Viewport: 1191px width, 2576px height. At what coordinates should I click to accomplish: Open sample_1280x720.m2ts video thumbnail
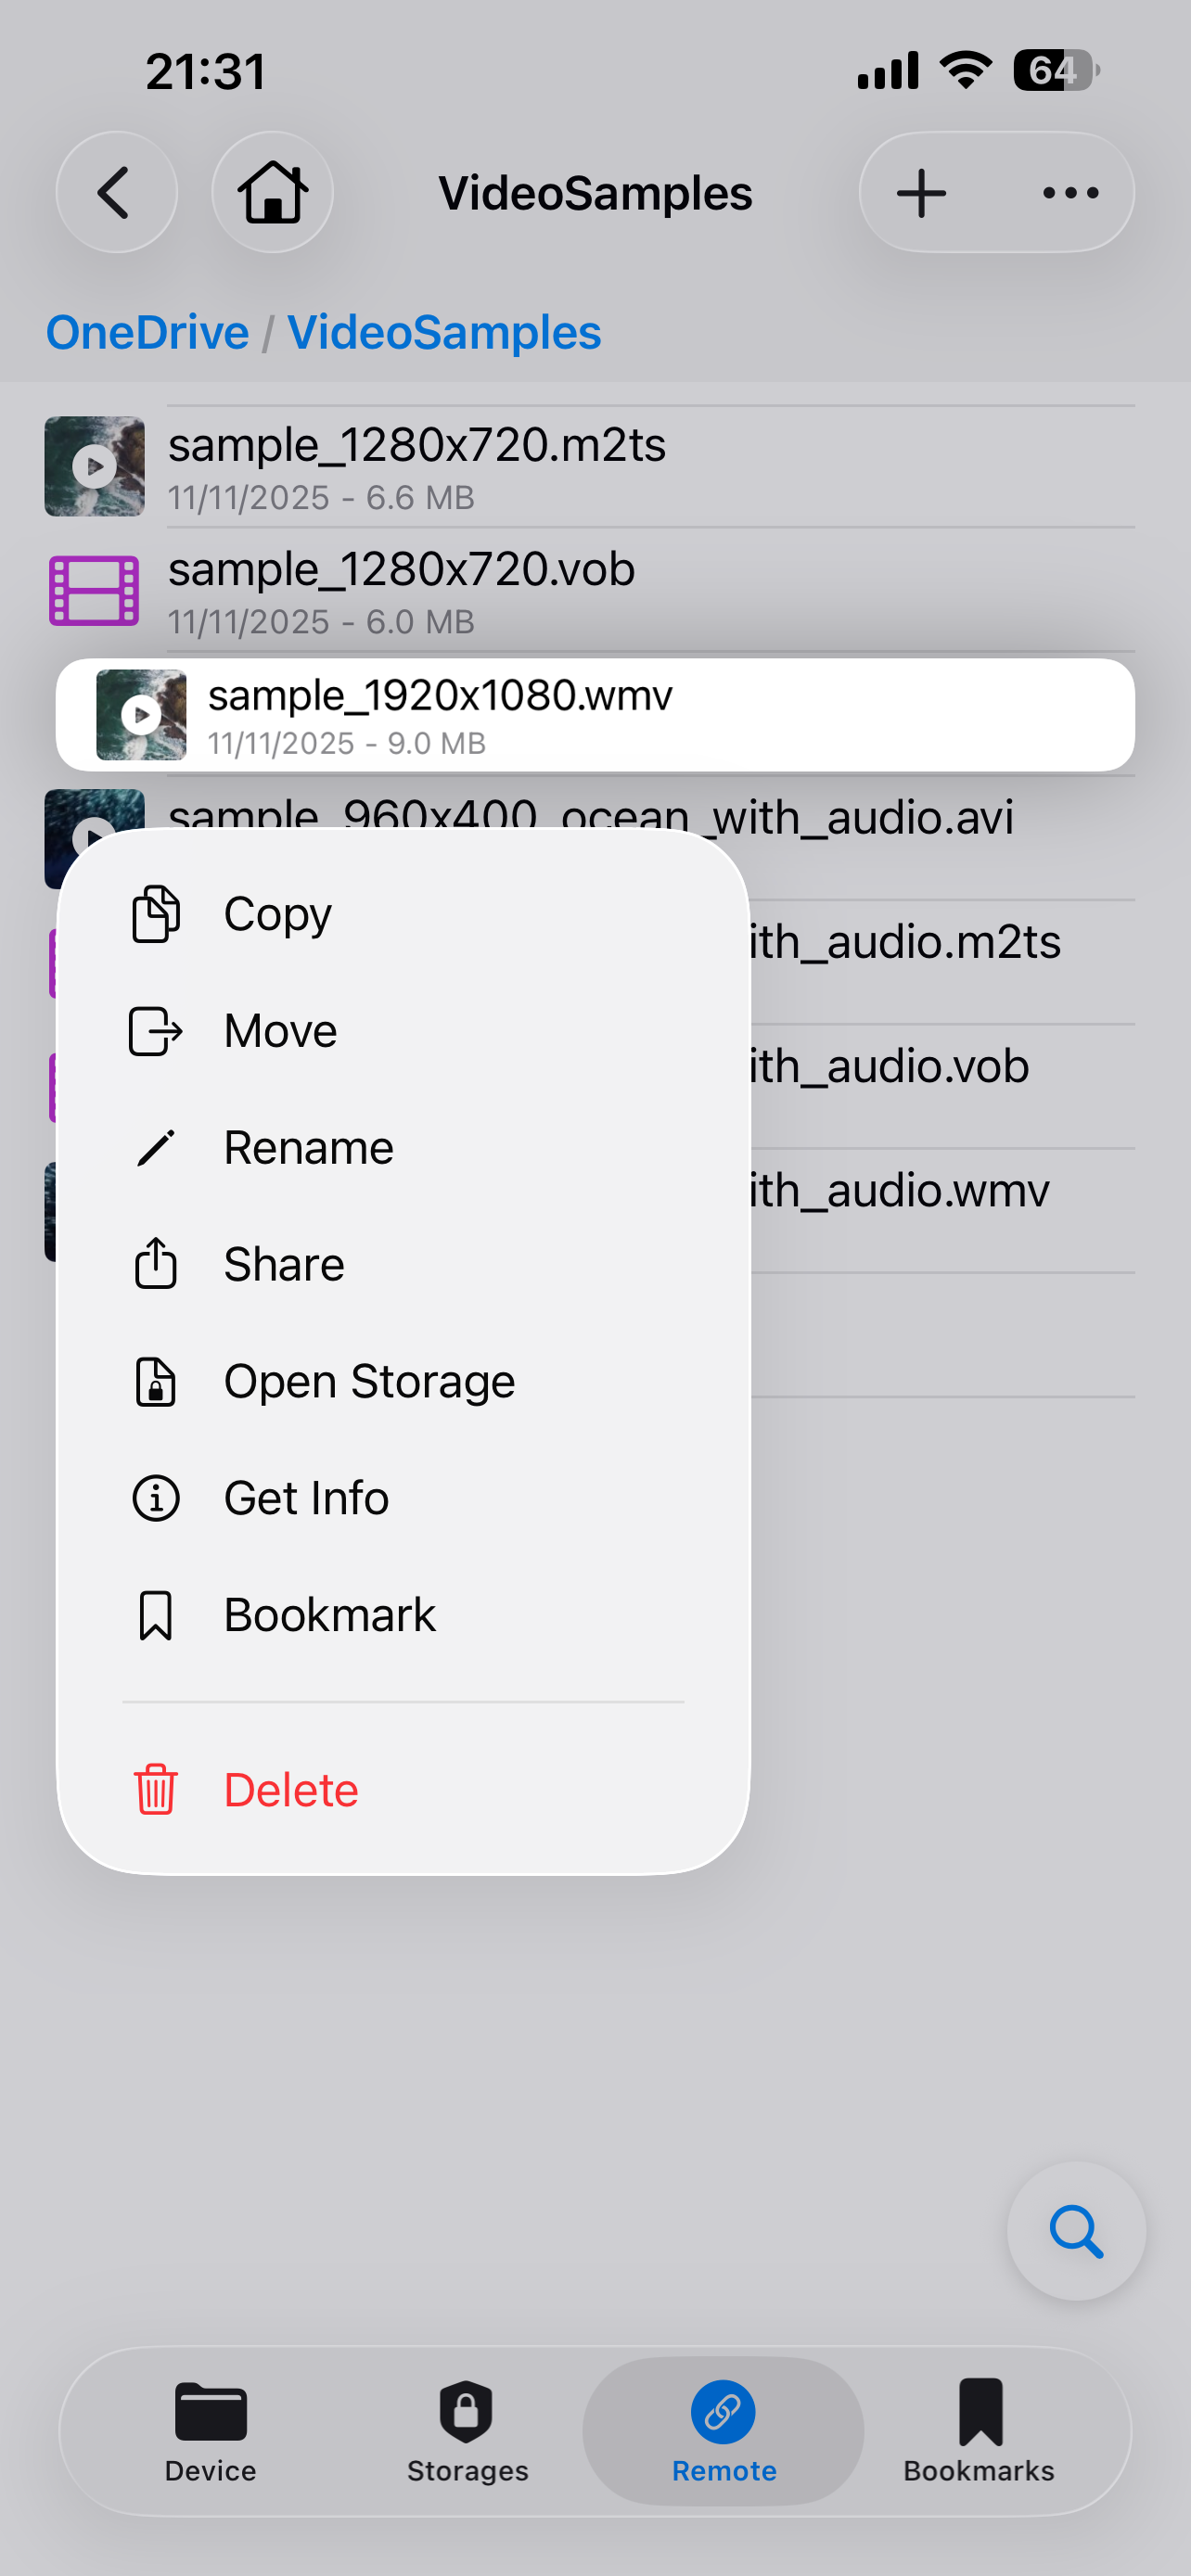pos(94,466)
